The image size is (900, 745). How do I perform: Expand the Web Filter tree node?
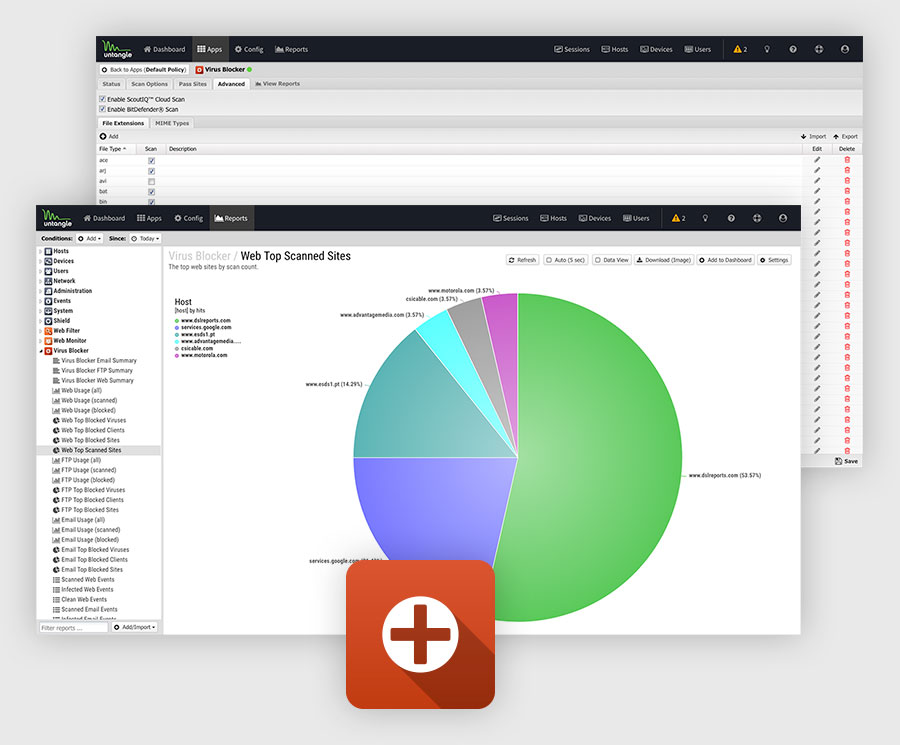tap(40, 331)
